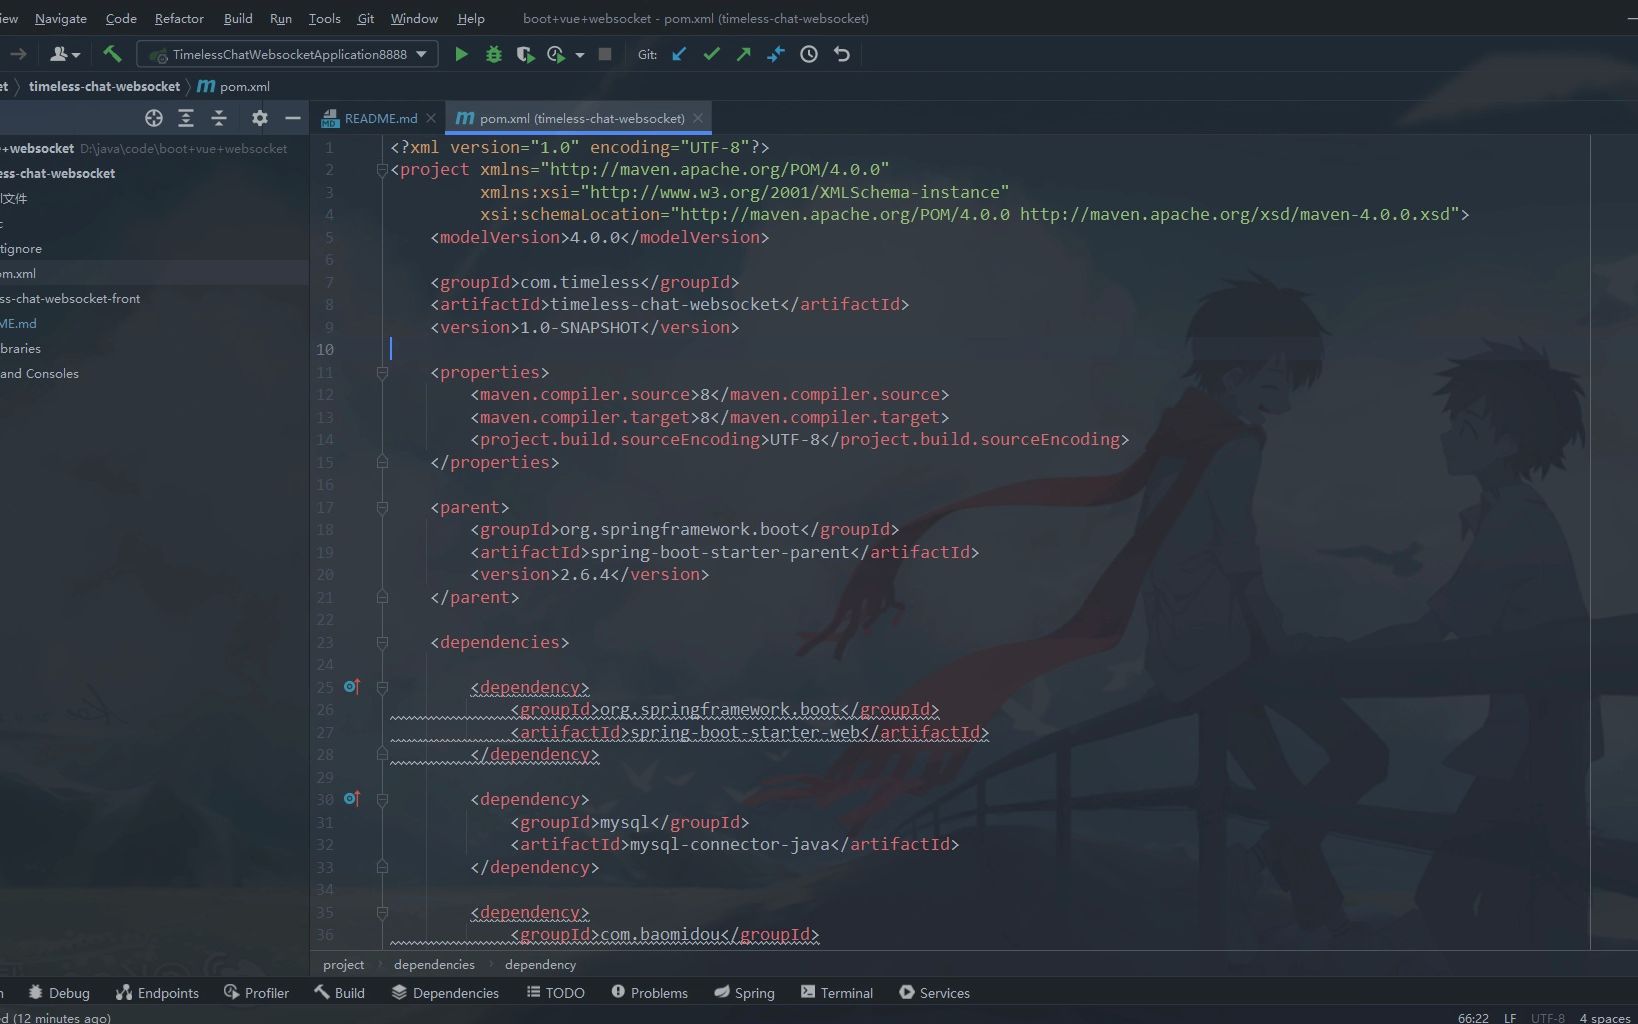Start debugging with the bug icon
Image resolution: width=1638 pixels, height=1024 pixels.
coord(493,54)
